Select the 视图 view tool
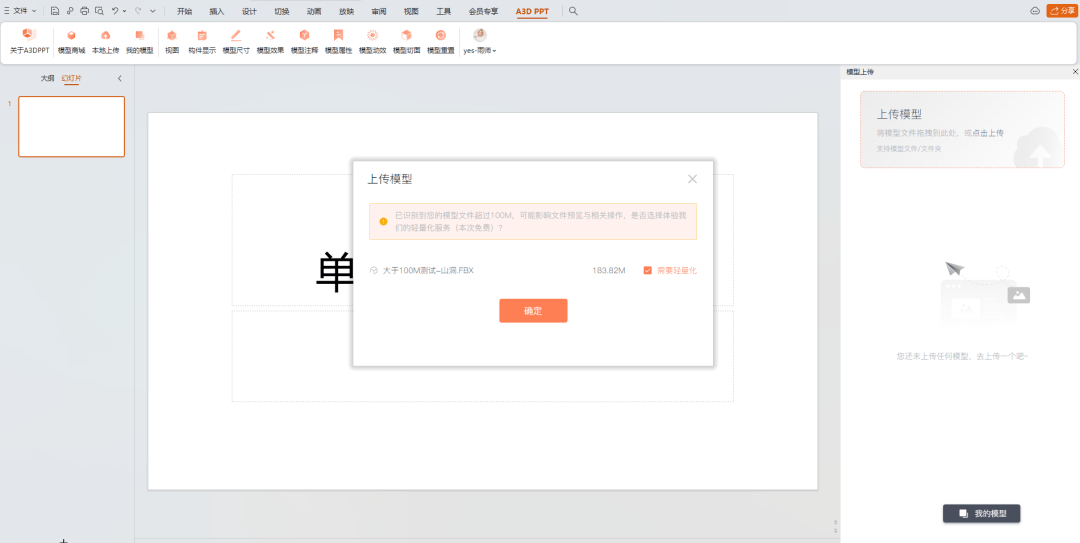Image resolution: width=1080 pixels, height=543 pixels. (172, 42)
